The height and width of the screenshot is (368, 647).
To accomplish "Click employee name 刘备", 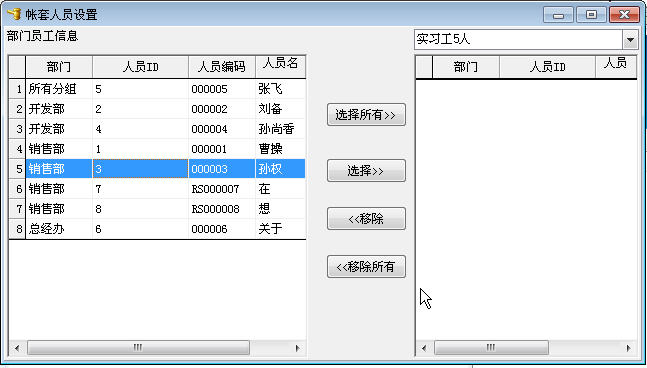I will [281, 109].
